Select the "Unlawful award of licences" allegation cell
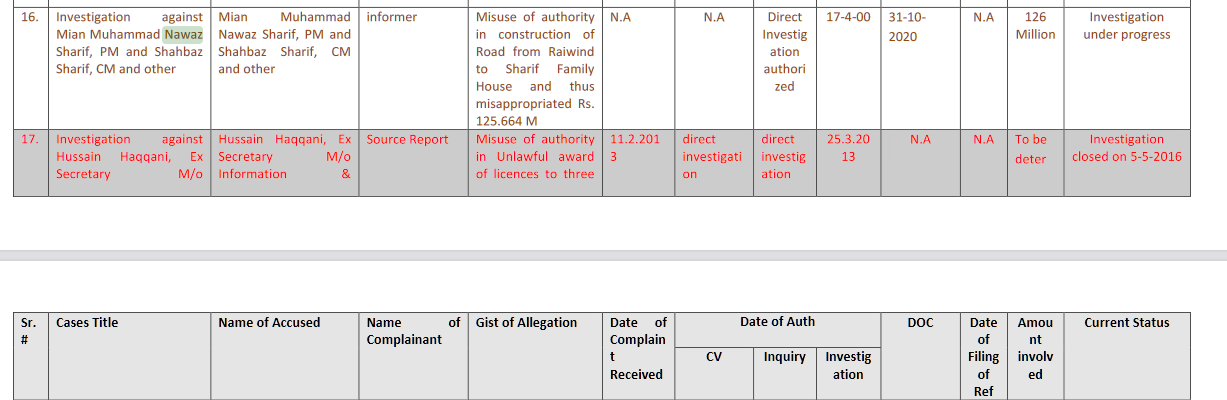This screenshot has height=400, width=1227. click(535, 162)
